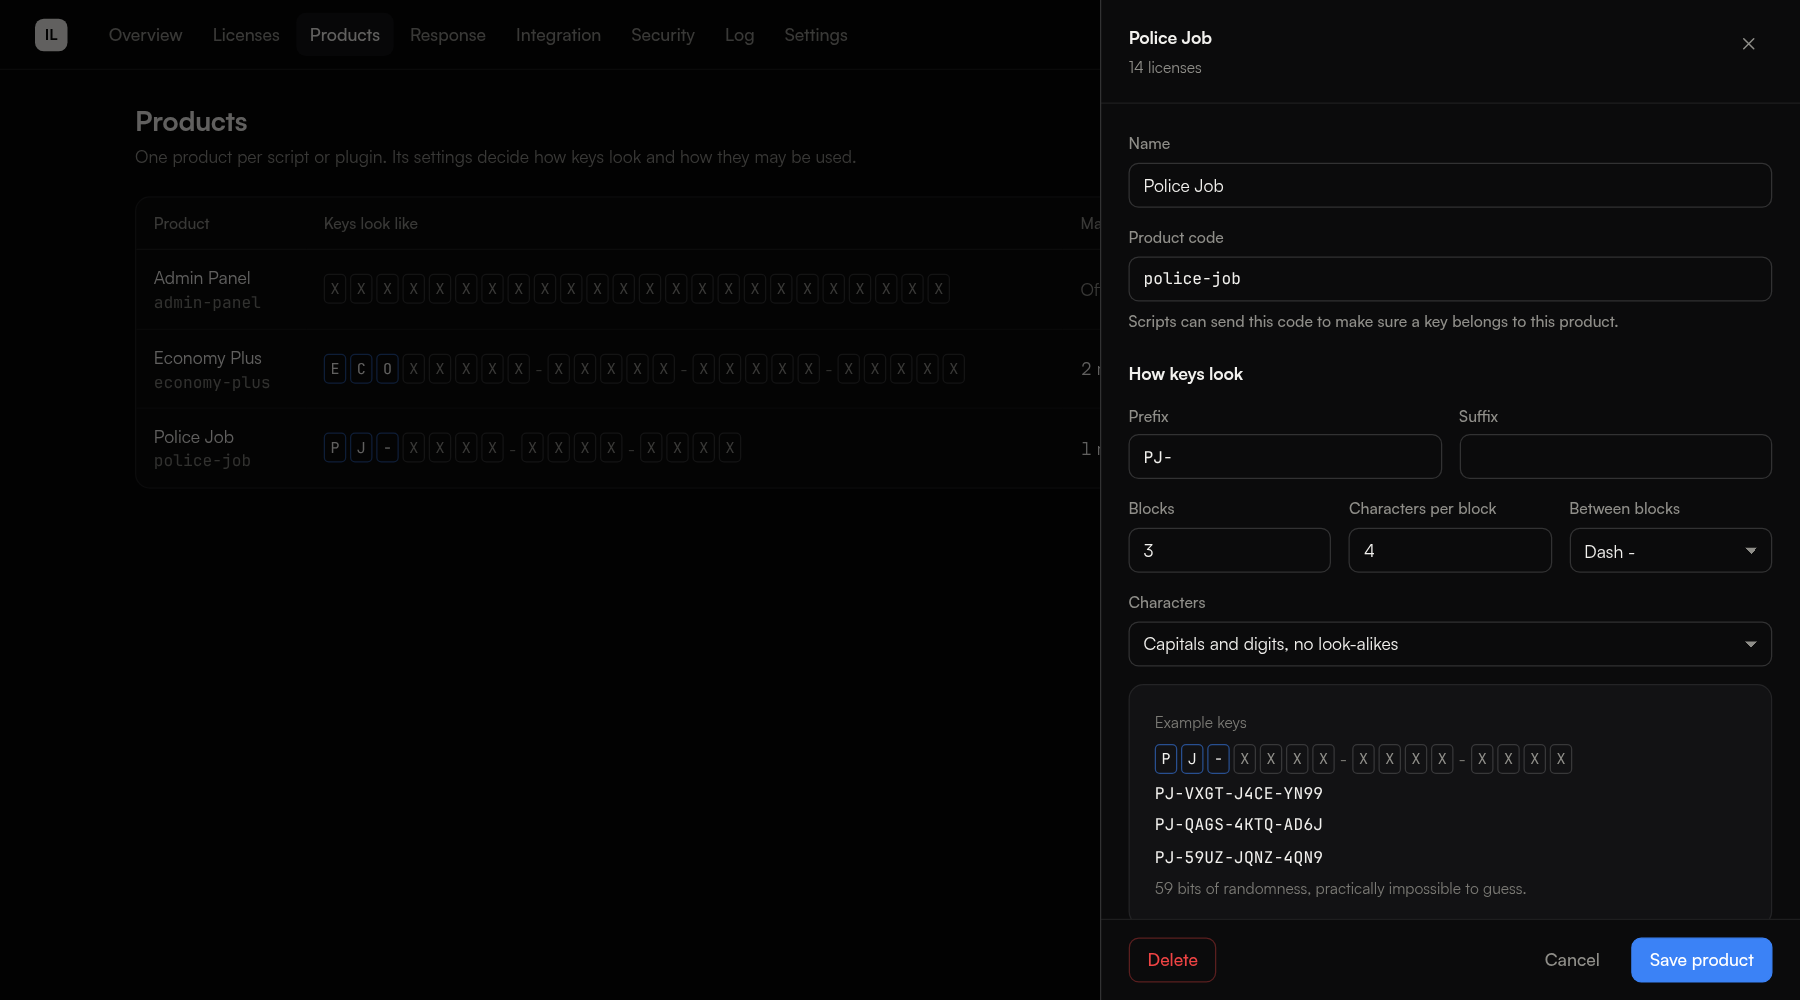Expand the Characters dropdown
This screenshot has height=1000, width=1800.
[1450, 645]
